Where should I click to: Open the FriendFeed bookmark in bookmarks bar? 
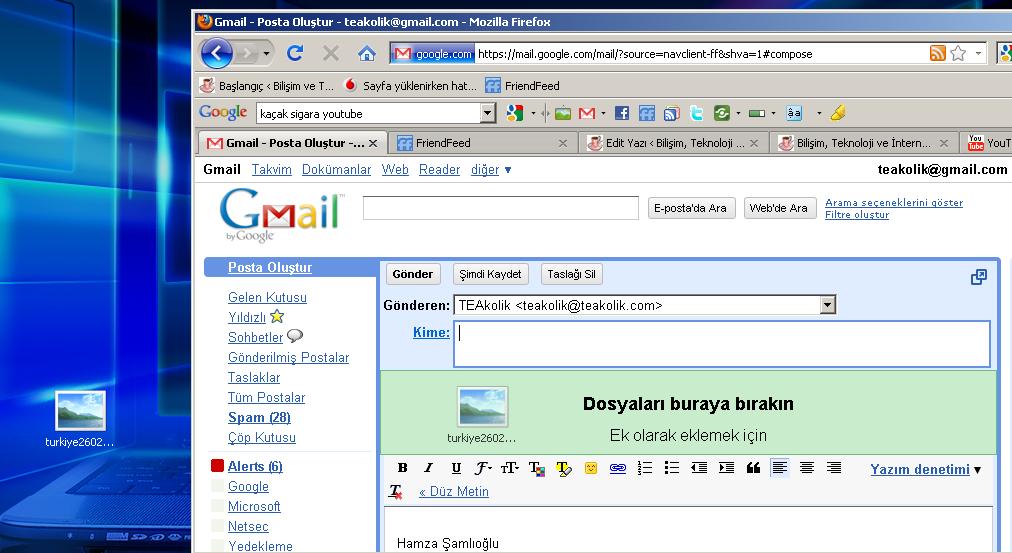point(523,85)
